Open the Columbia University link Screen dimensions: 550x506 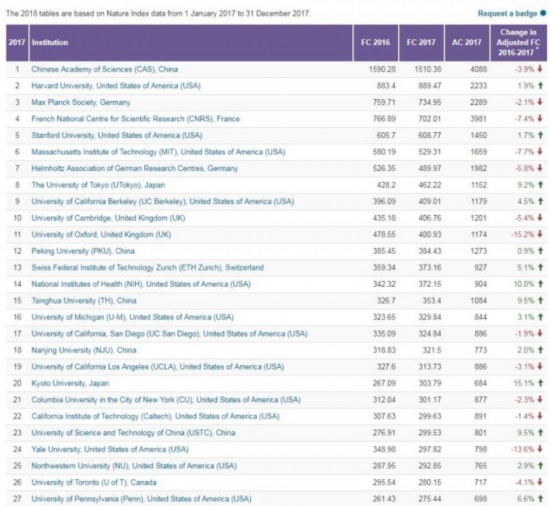166,400
